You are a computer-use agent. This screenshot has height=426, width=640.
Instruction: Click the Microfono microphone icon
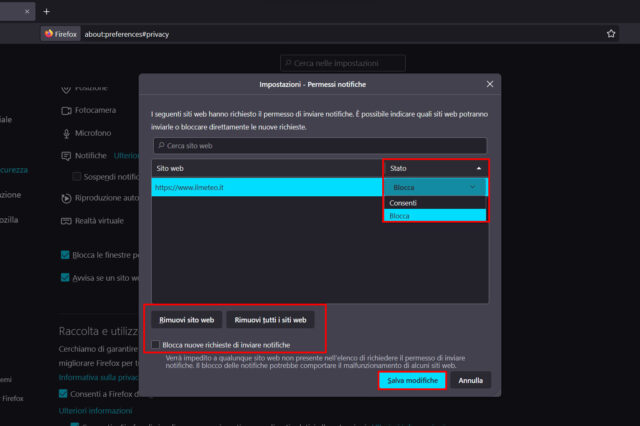click(67, 133)
